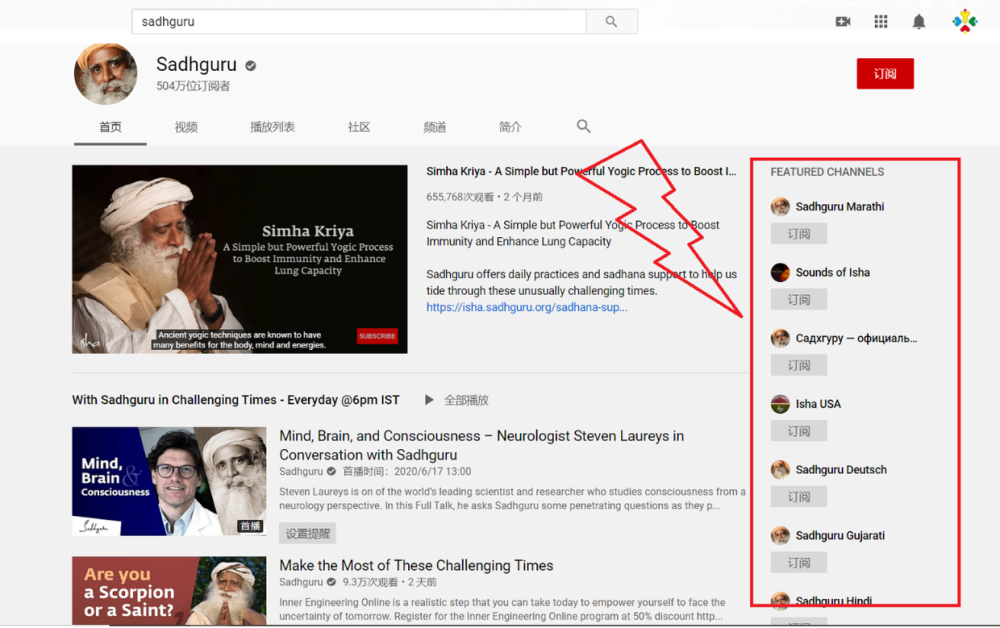Subscribe to Sadhguru Marathi
This screenshot has height=628, width=1000.
[798, 233]
